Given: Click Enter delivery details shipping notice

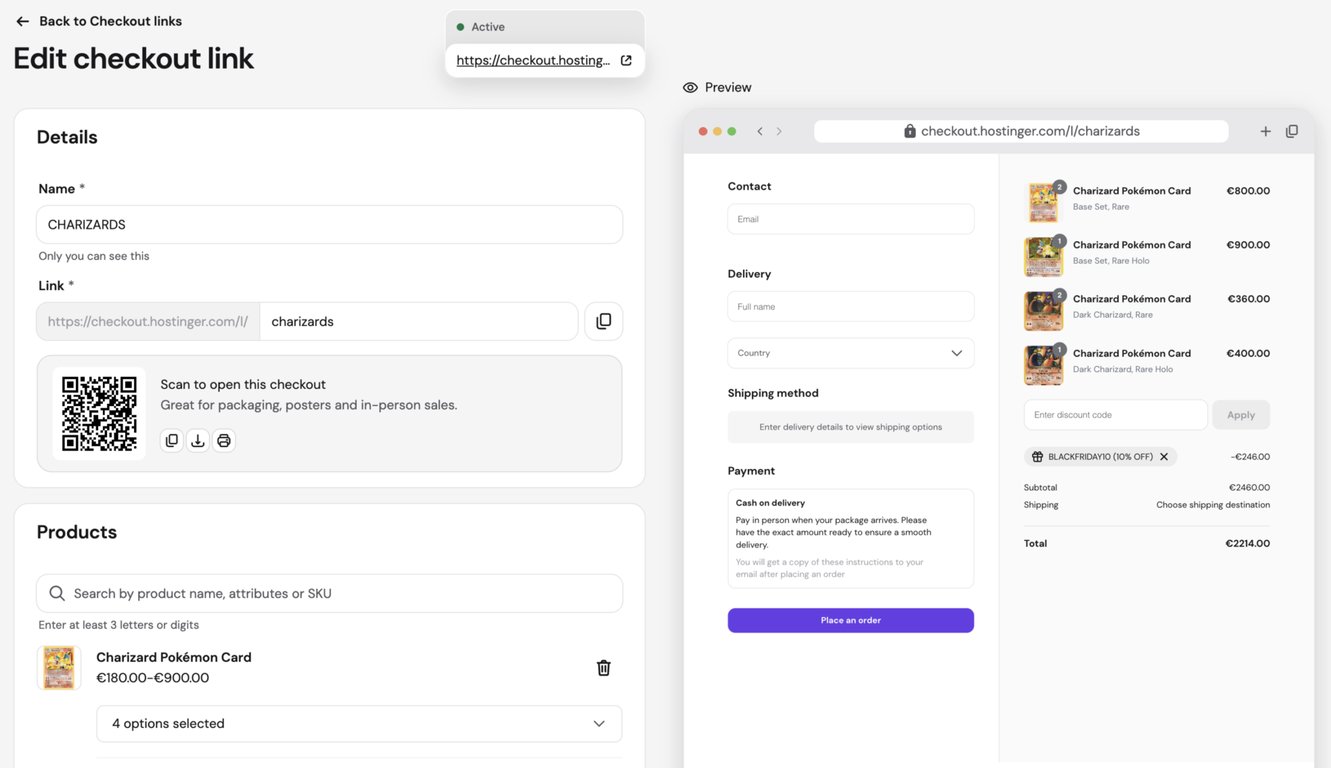Looking at the screenshot, I should click(851, 427).
